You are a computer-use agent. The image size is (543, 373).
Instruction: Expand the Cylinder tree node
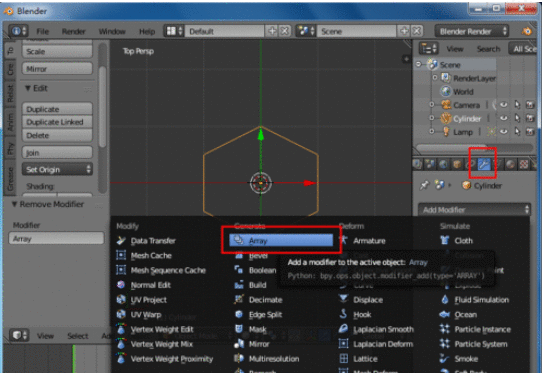click(431, 118)
